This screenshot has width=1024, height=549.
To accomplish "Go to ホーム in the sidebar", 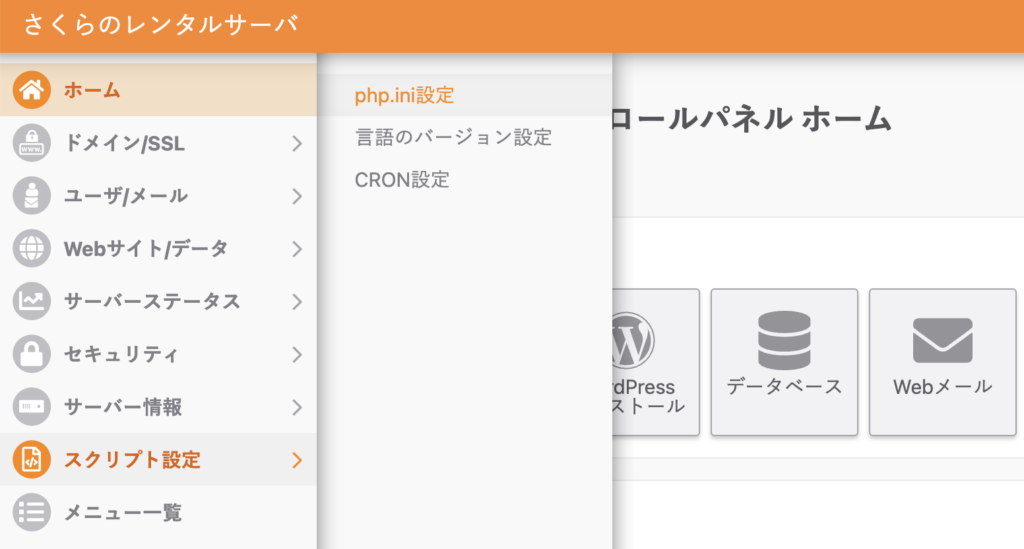I will click(x=158, y=90).
